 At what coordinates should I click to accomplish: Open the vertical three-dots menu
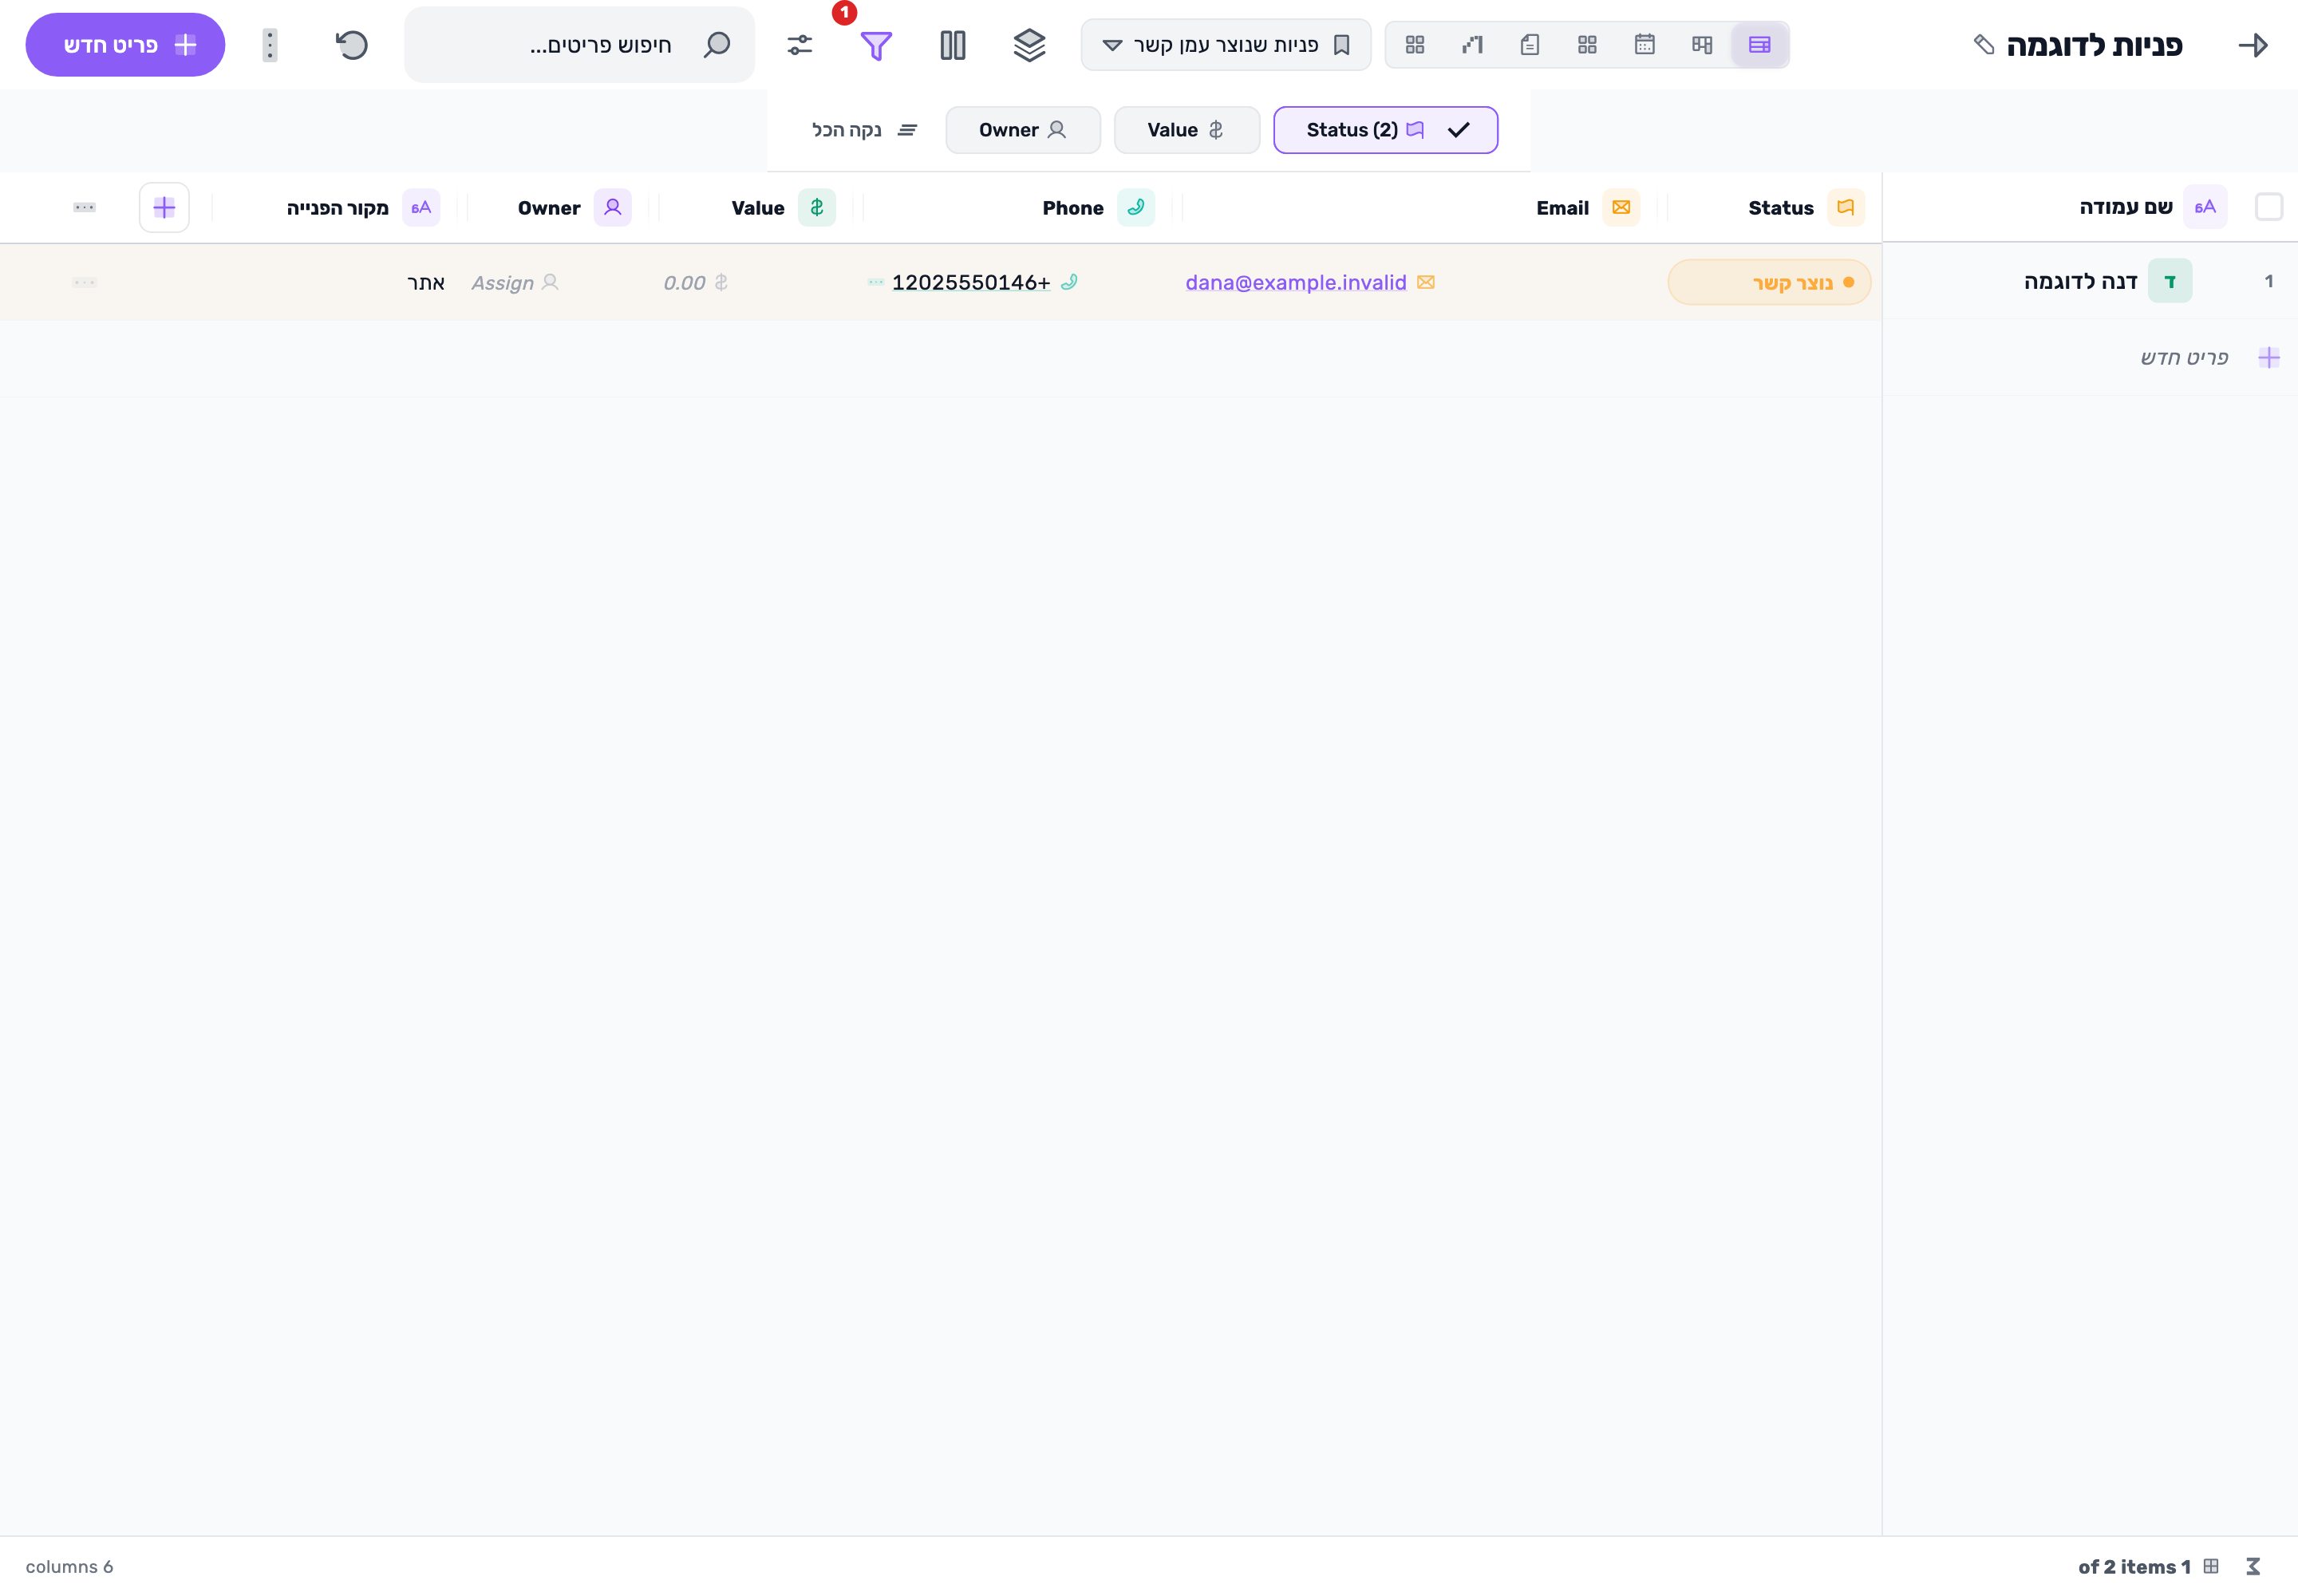point(270,45)
